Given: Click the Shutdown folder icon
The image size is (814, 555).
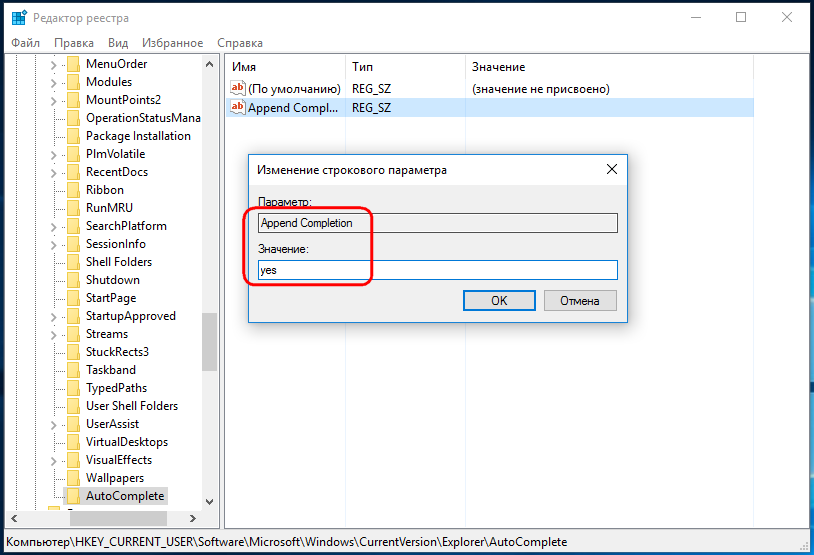Looking at the screenshot, I should point(73,280).
